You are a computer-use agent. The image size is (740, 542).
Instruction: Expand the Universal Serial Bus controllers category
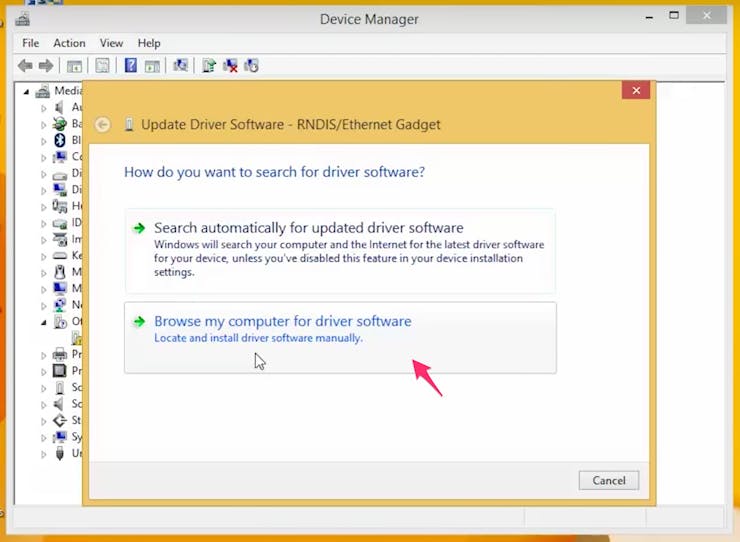click(43, 454)
